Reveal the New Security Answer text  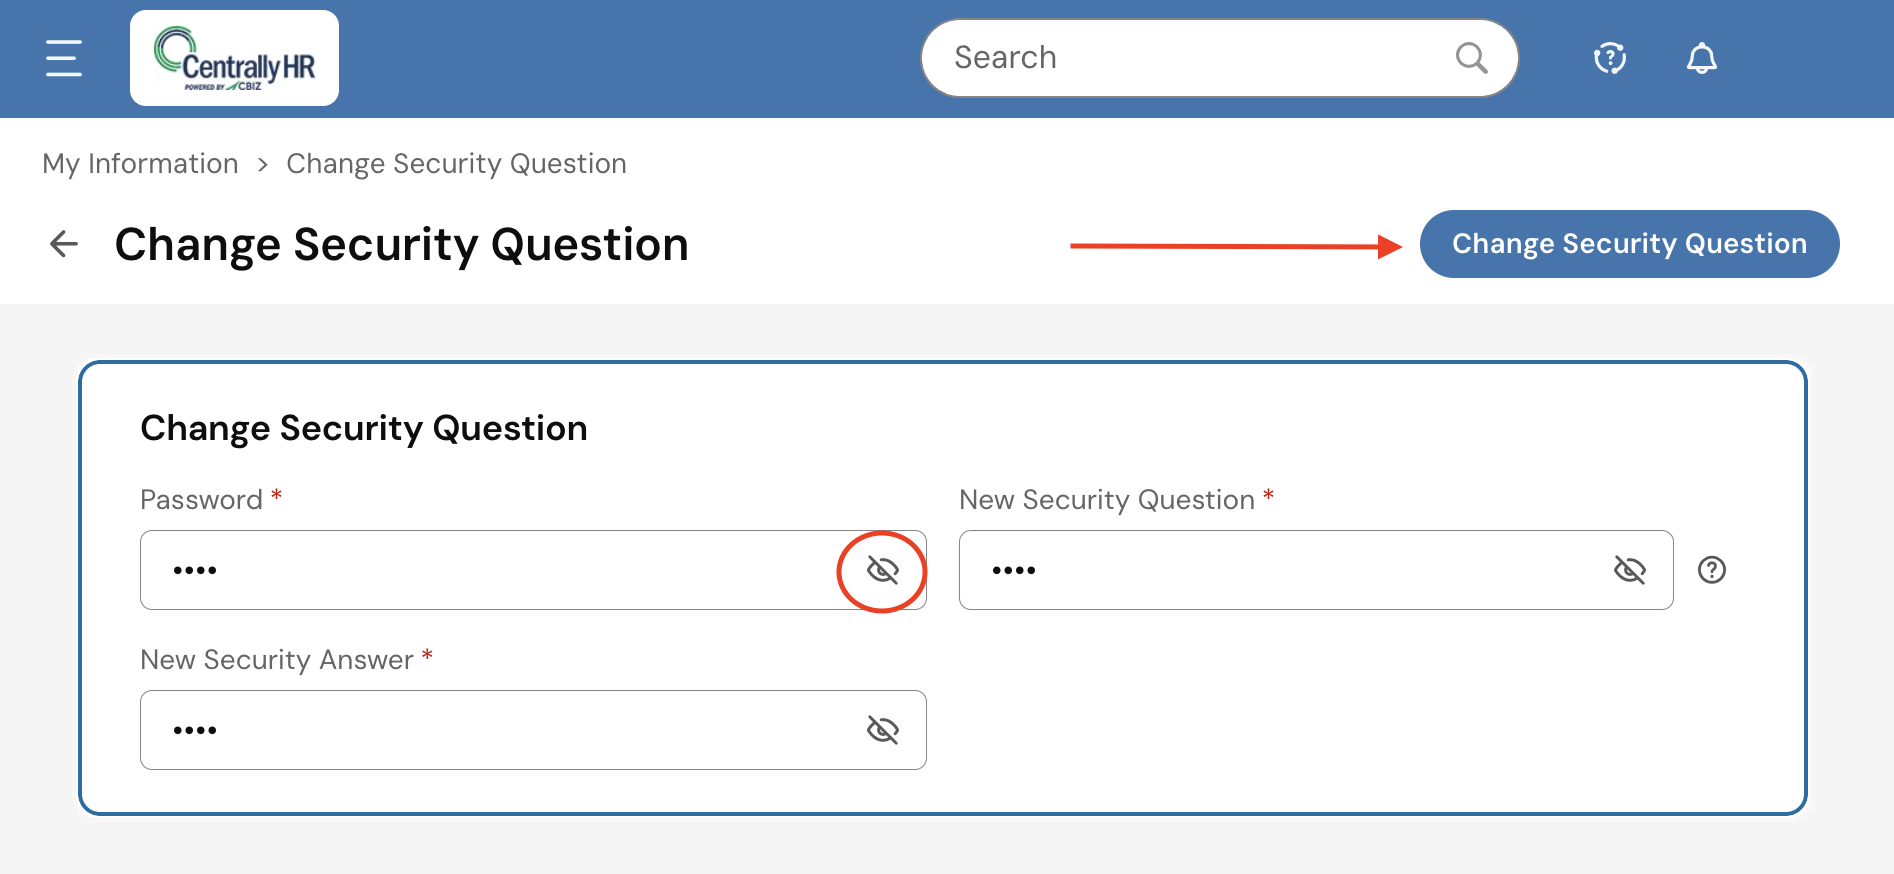click(882, 730)
